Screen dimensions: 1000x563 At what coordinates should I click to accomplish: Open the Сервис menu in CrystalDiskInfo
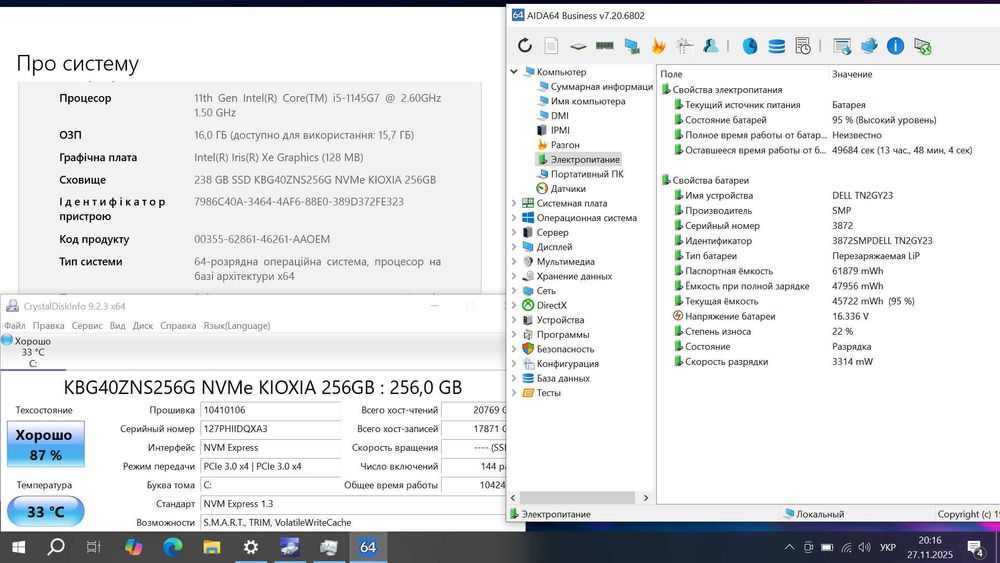87,325
